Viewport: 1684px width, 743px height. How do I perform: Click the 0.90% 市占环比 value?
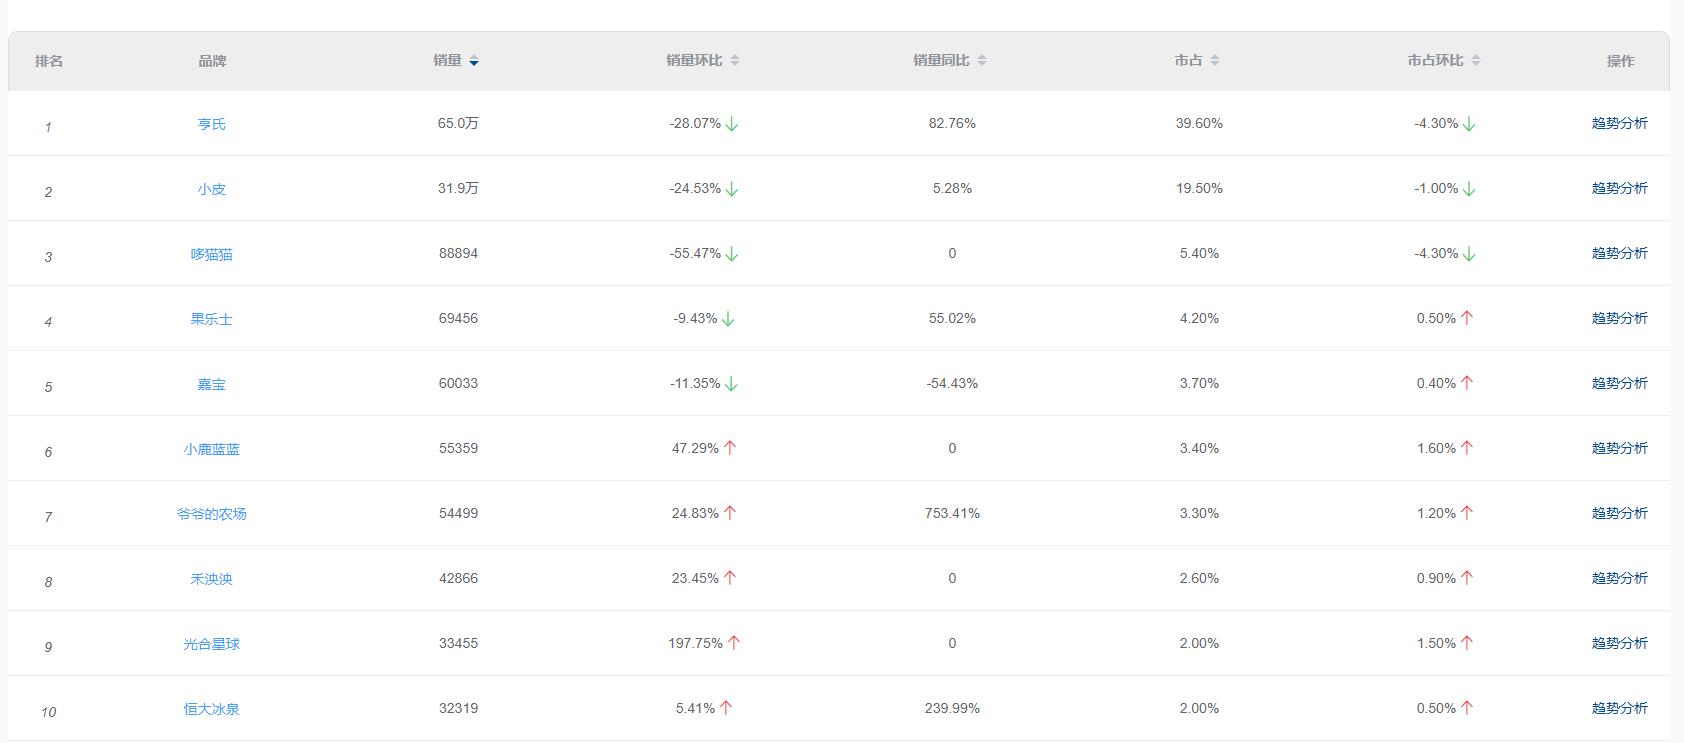tap(1436, 578)
